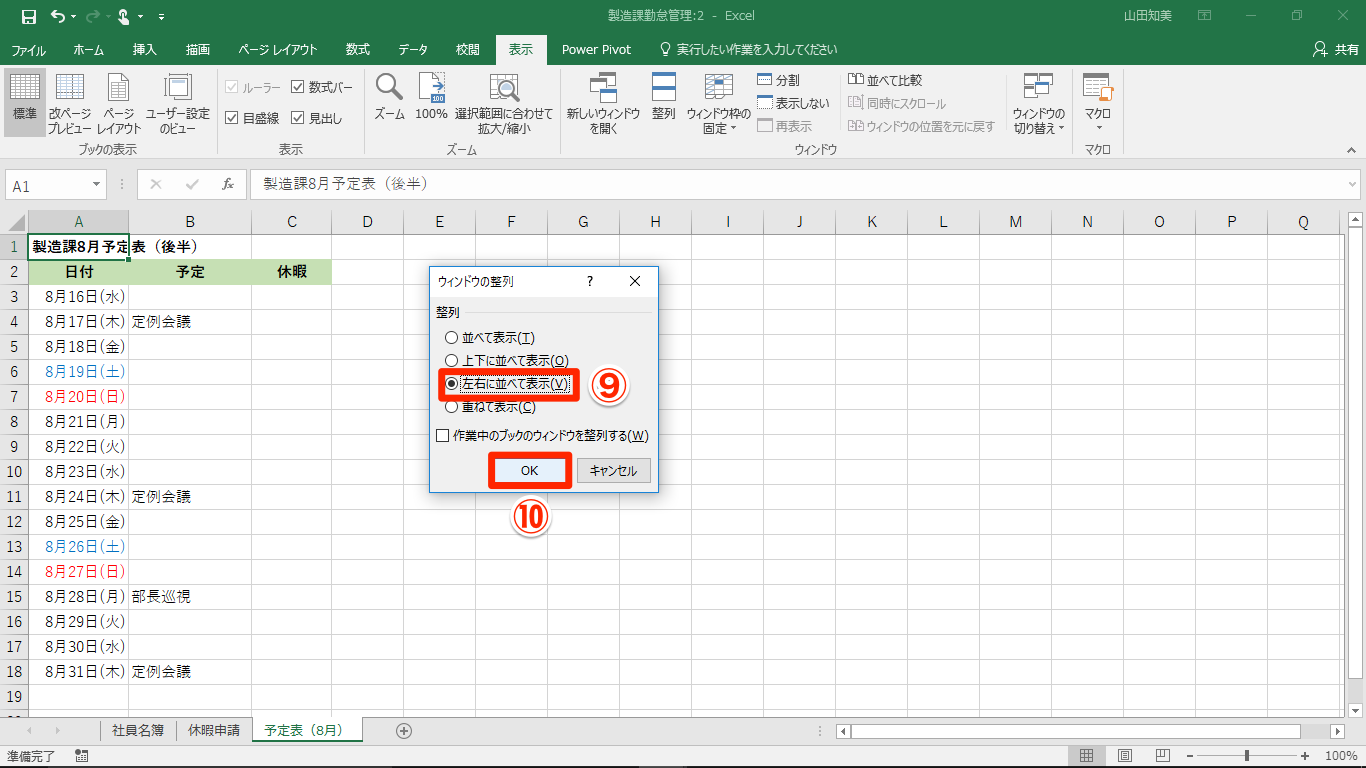
Task: Switch to Page Layout view in status bar
Action: [x=1125, y=756]
